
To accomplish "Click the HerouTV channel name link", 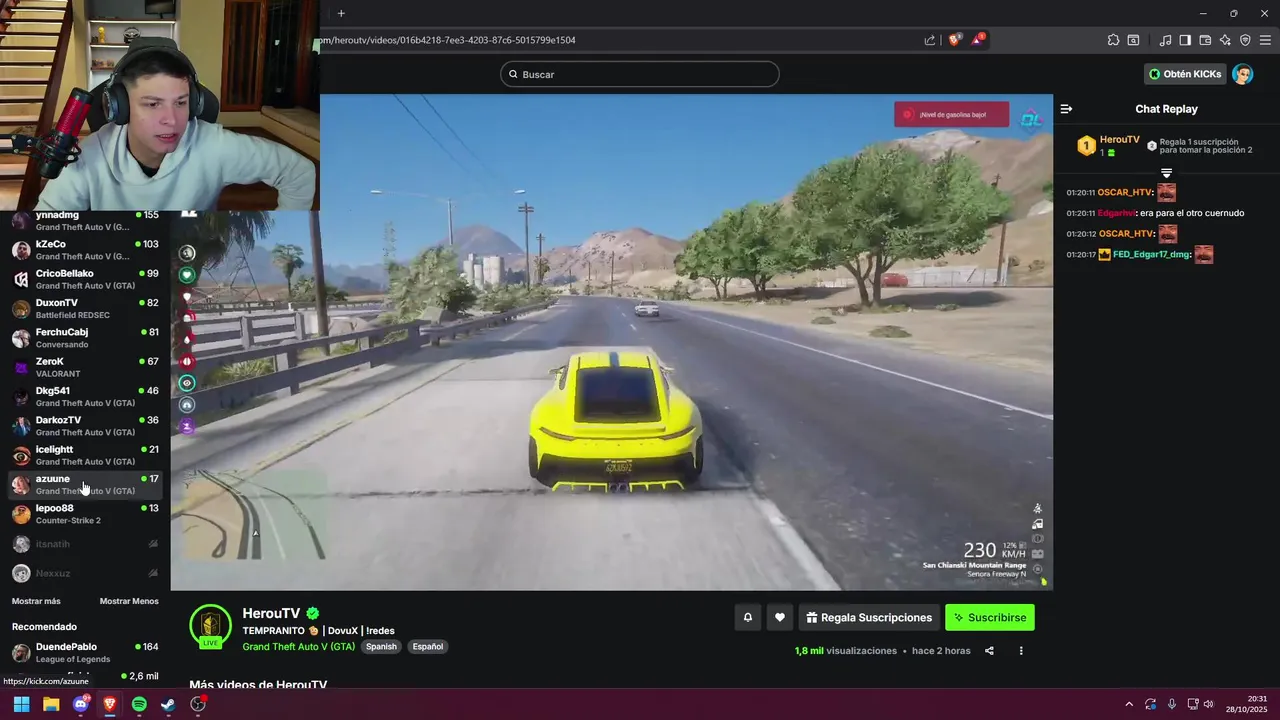I will (x=271, y=614).
